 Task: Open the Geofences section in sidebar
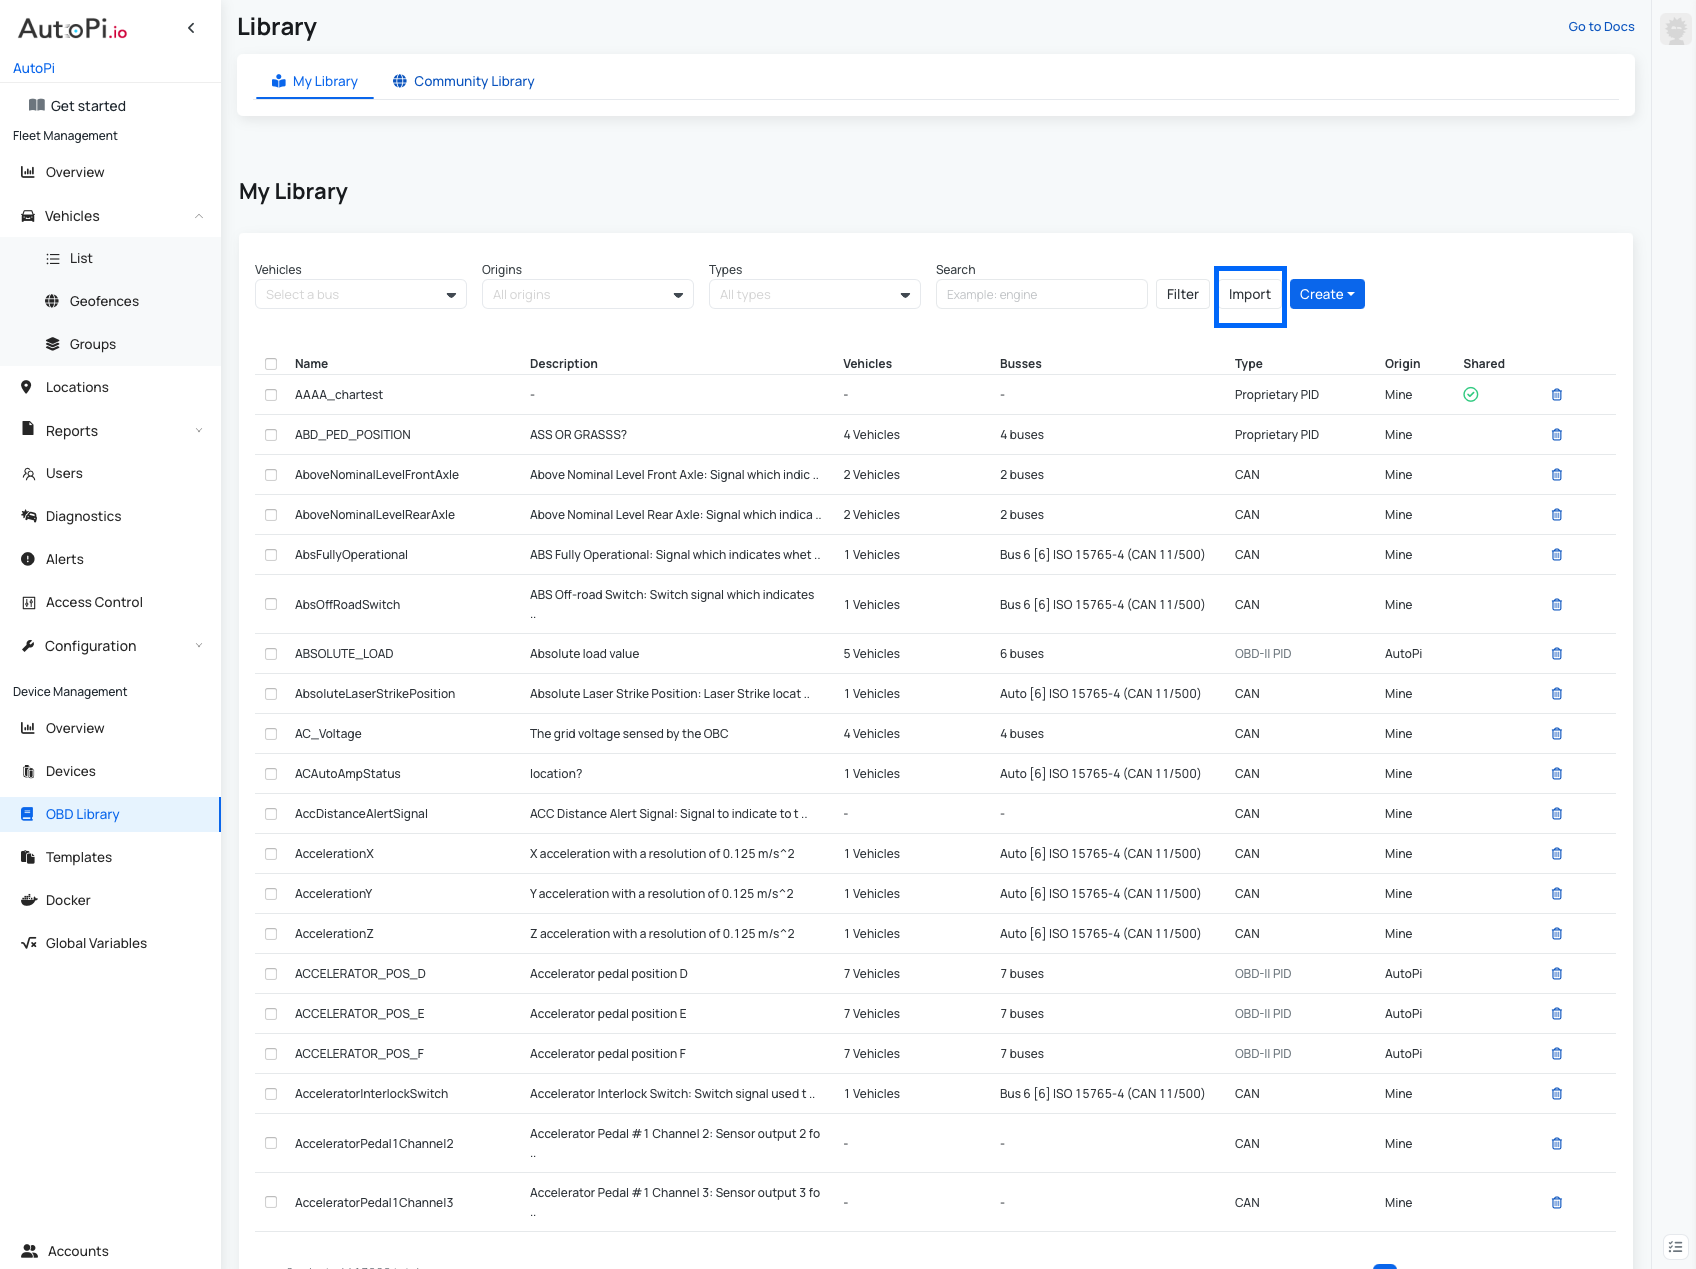pos(105,301)
